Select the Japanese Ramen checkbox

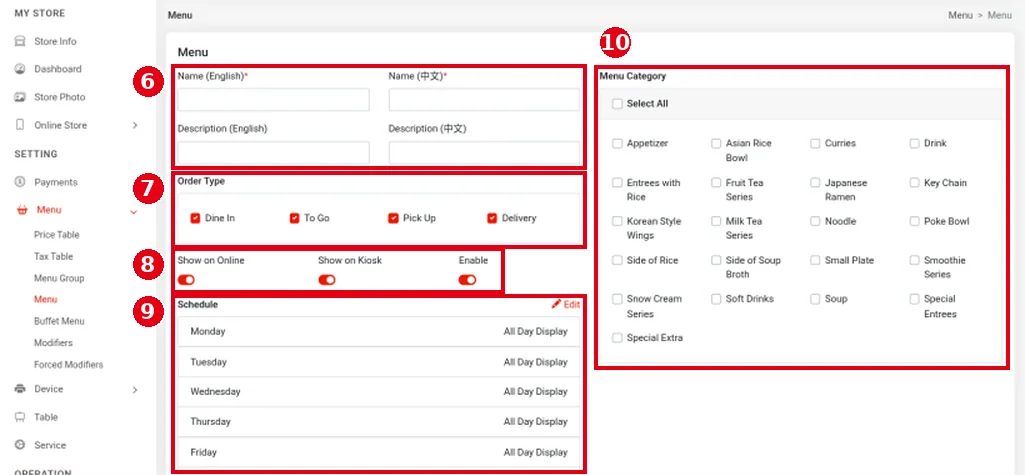(x=815, y=183)
